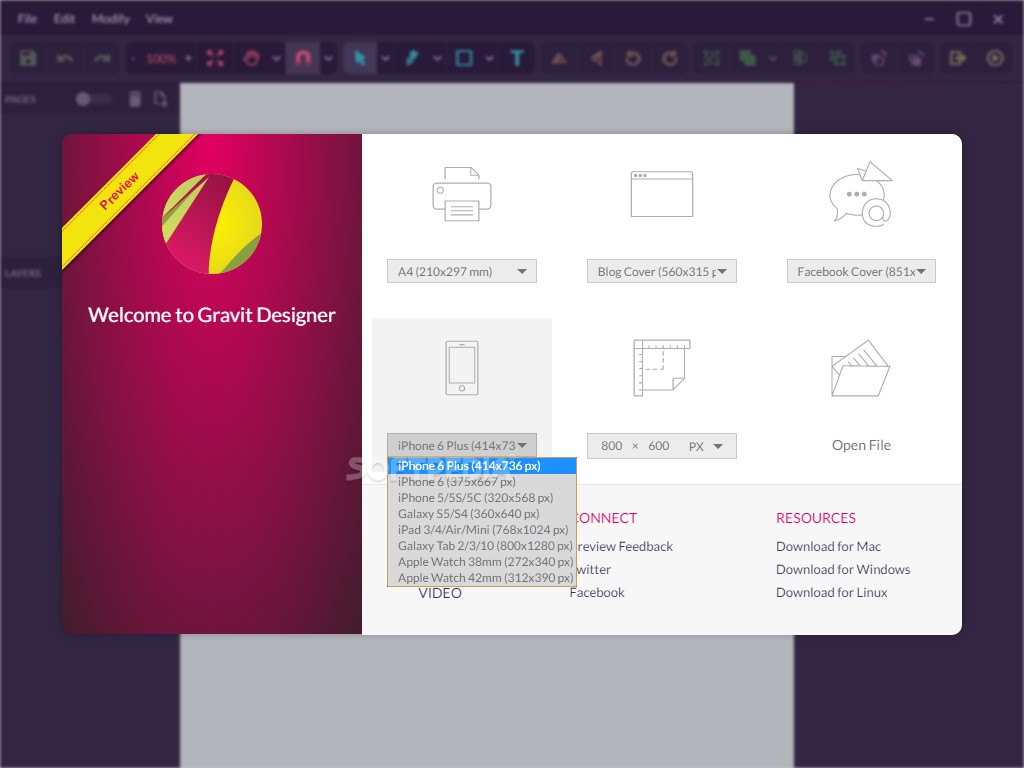Click the group selection icon
The image size is (1024, 768).
pyautogui.click(x=711, y=58)
